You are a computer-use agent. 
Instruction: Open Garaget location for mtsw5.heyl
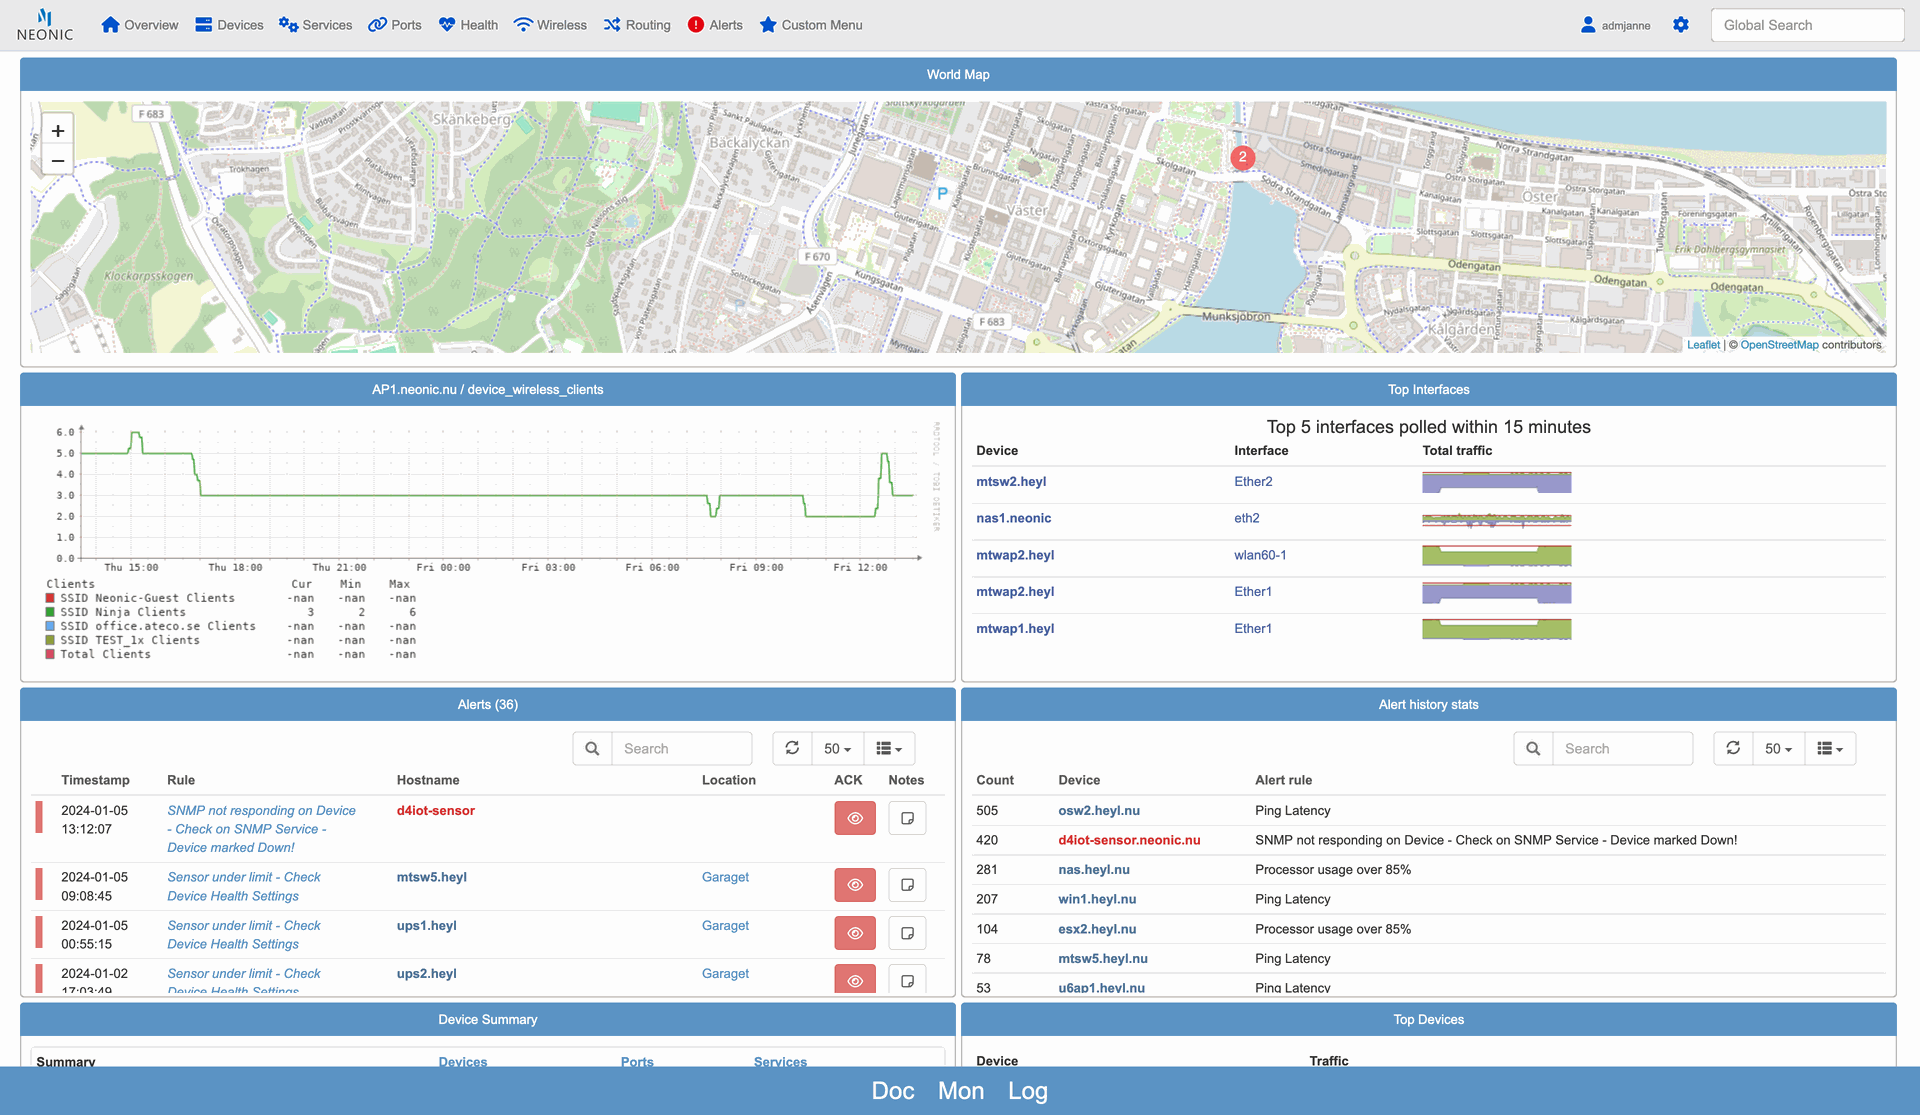(x=725, y=878)
